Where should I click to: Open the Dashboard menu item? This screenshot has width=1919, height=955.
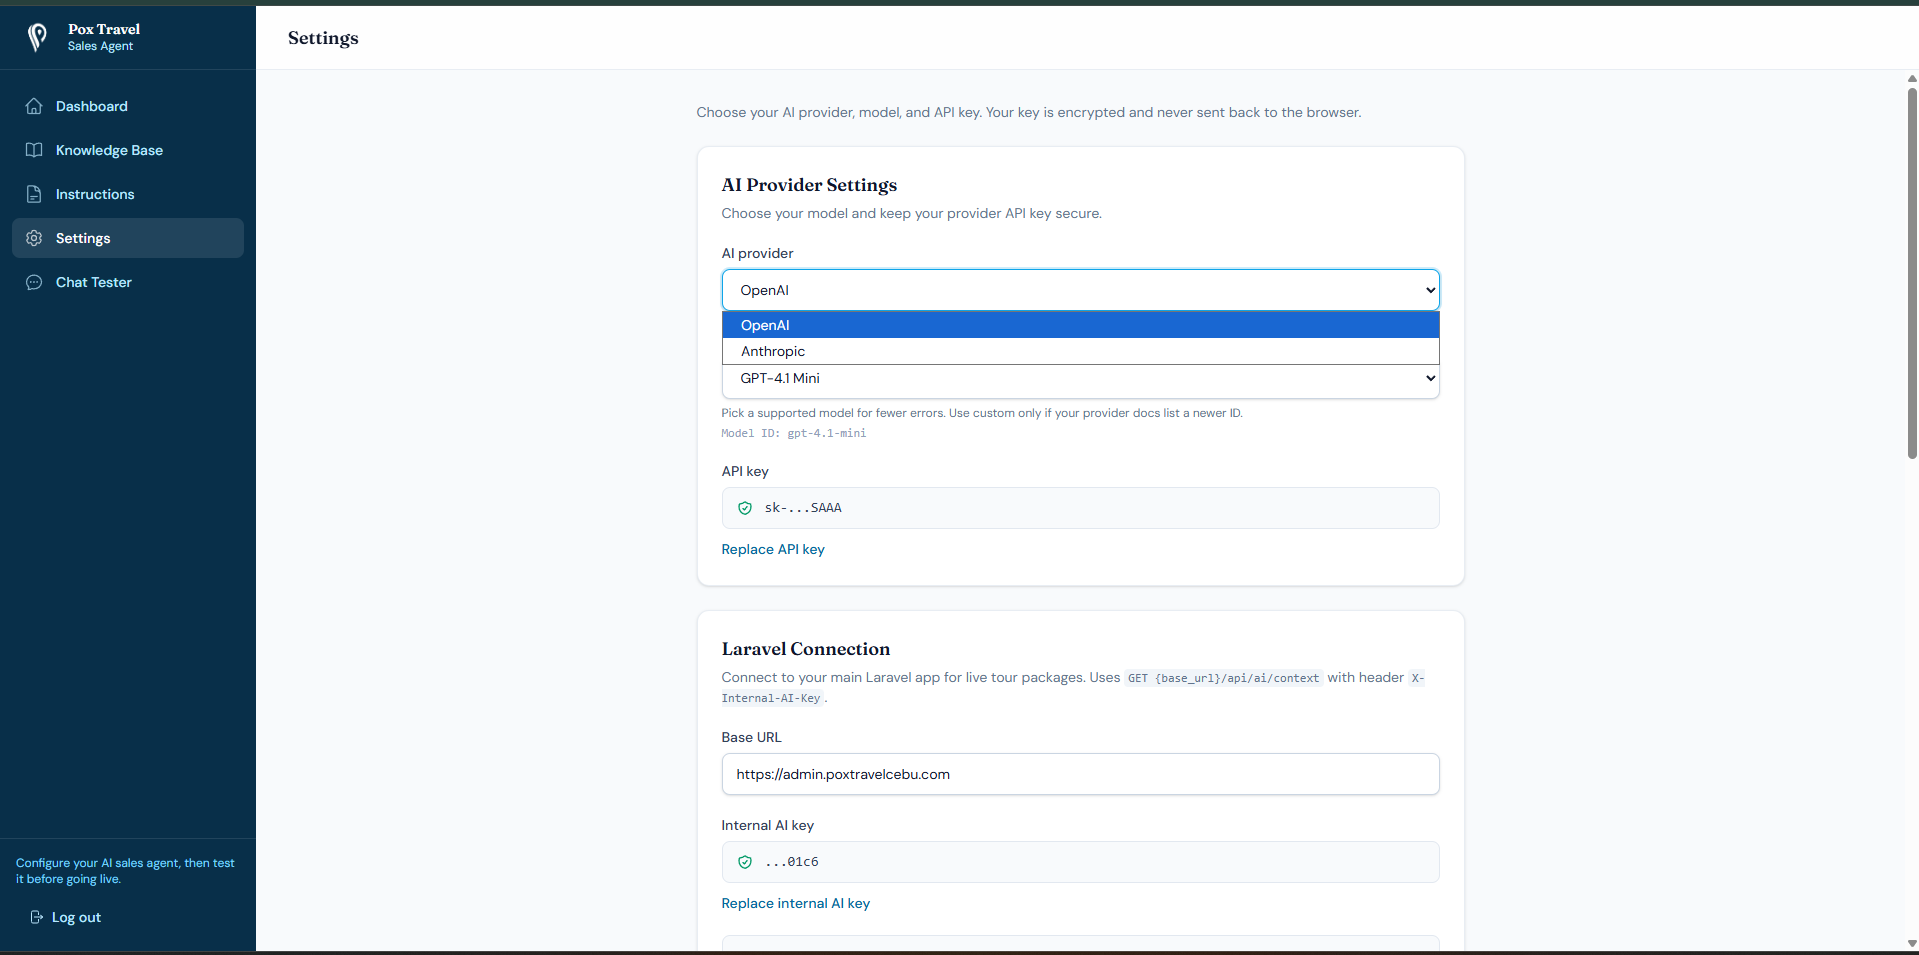[x=128, y=106]
